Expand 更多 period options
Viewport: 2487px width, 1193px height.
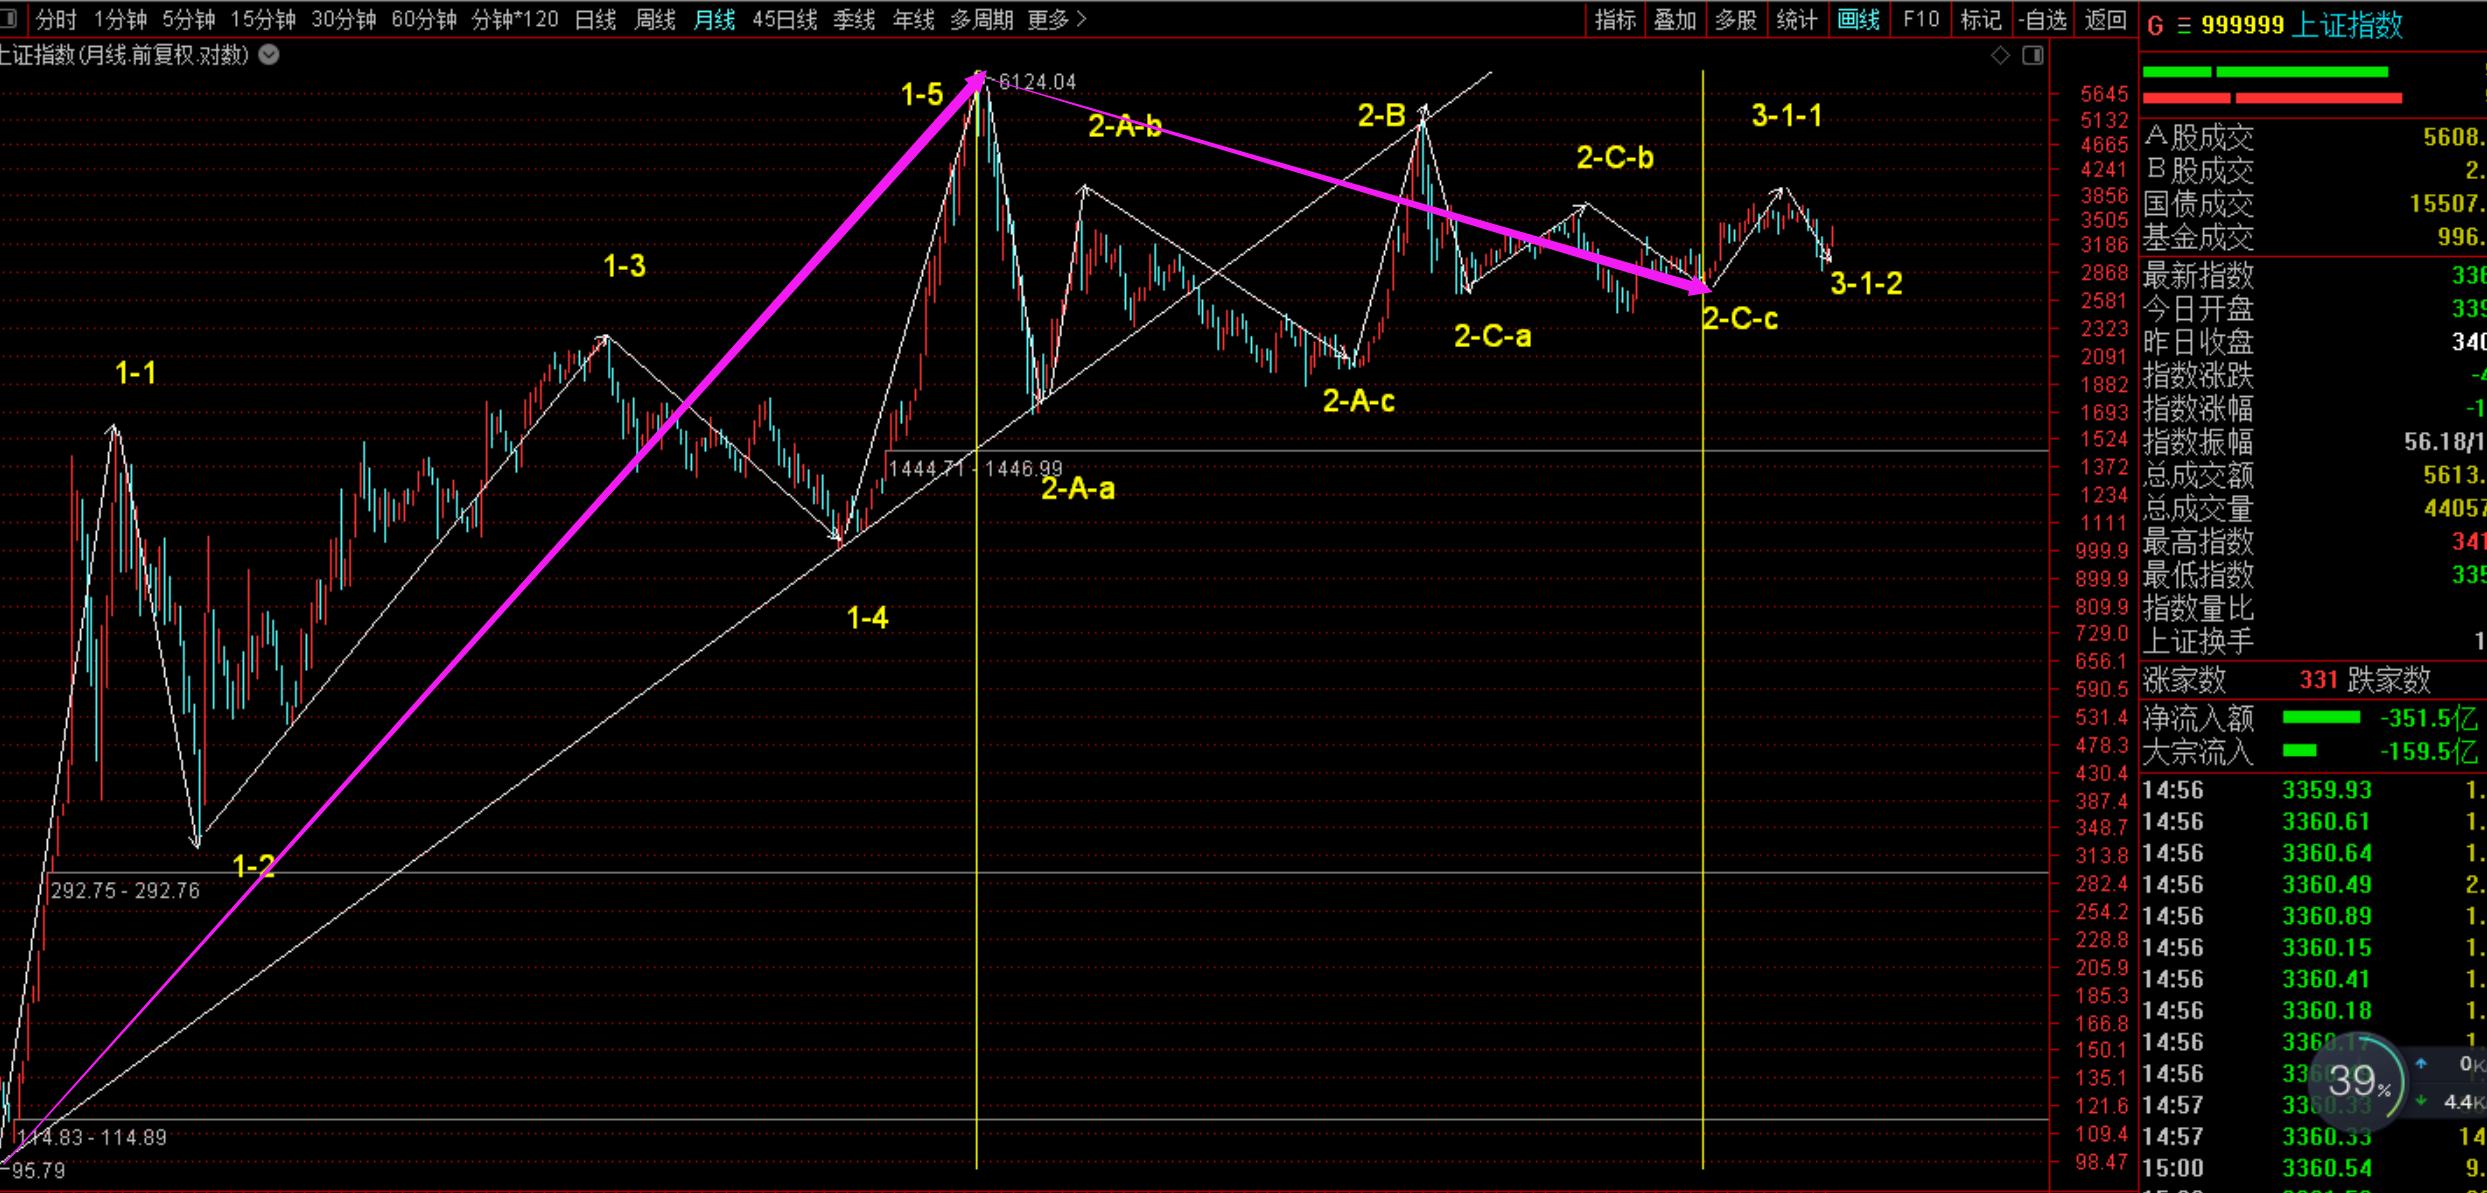[x=1056, y=19]
